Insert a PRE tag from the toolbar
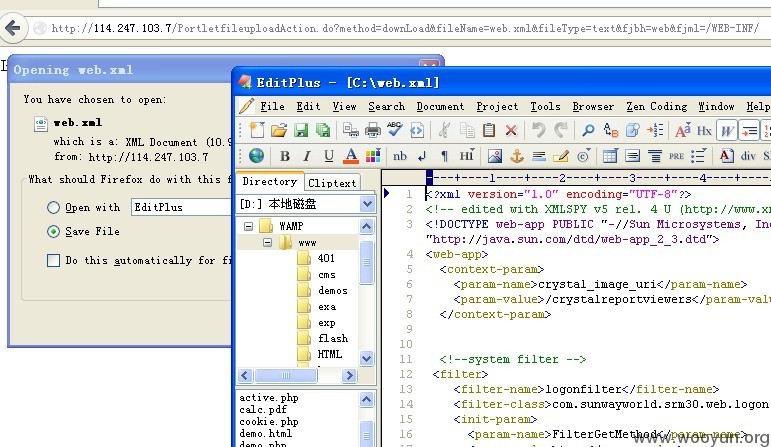The image size is (771, 447). coord(676,156)
